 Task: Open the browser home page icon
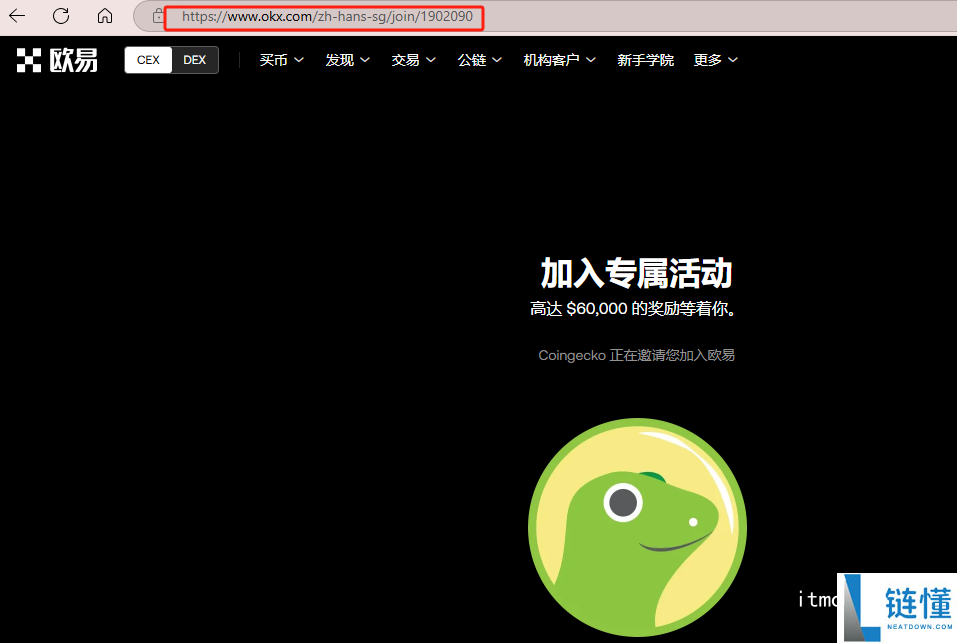pos(105,16)
